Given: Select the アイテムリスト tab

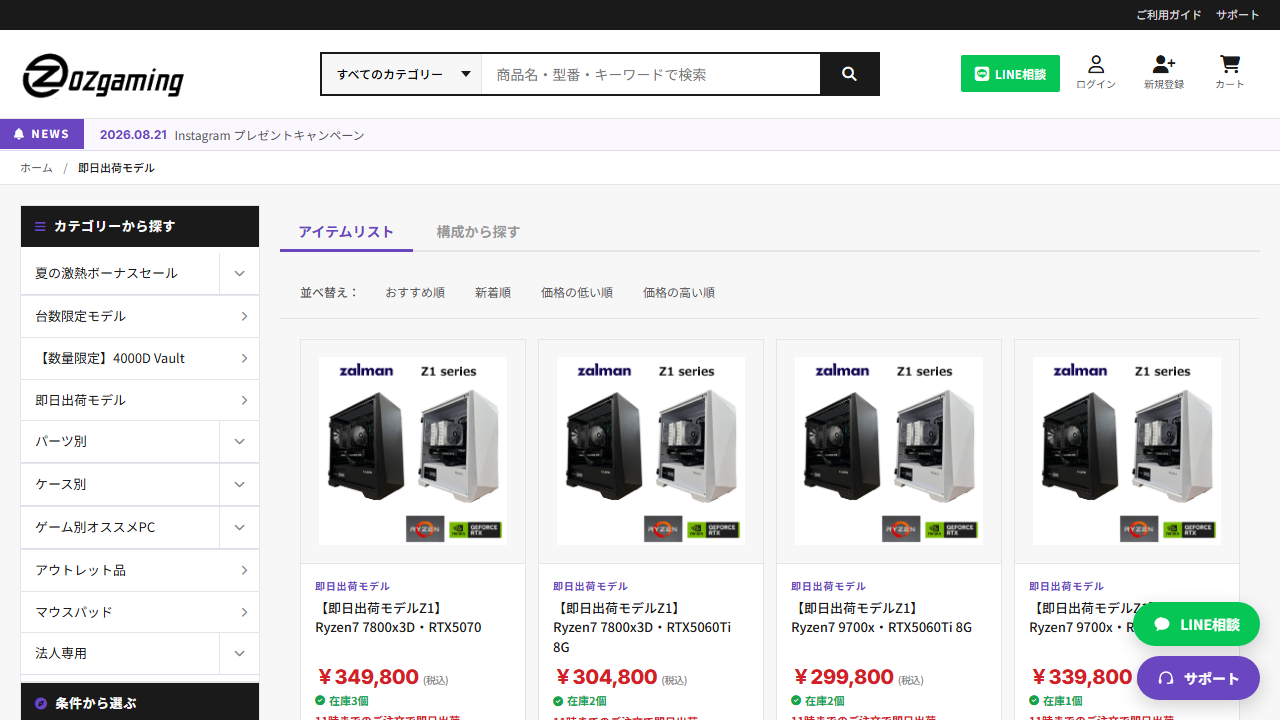Looking at the screenshot, I should tap(346, 231).
